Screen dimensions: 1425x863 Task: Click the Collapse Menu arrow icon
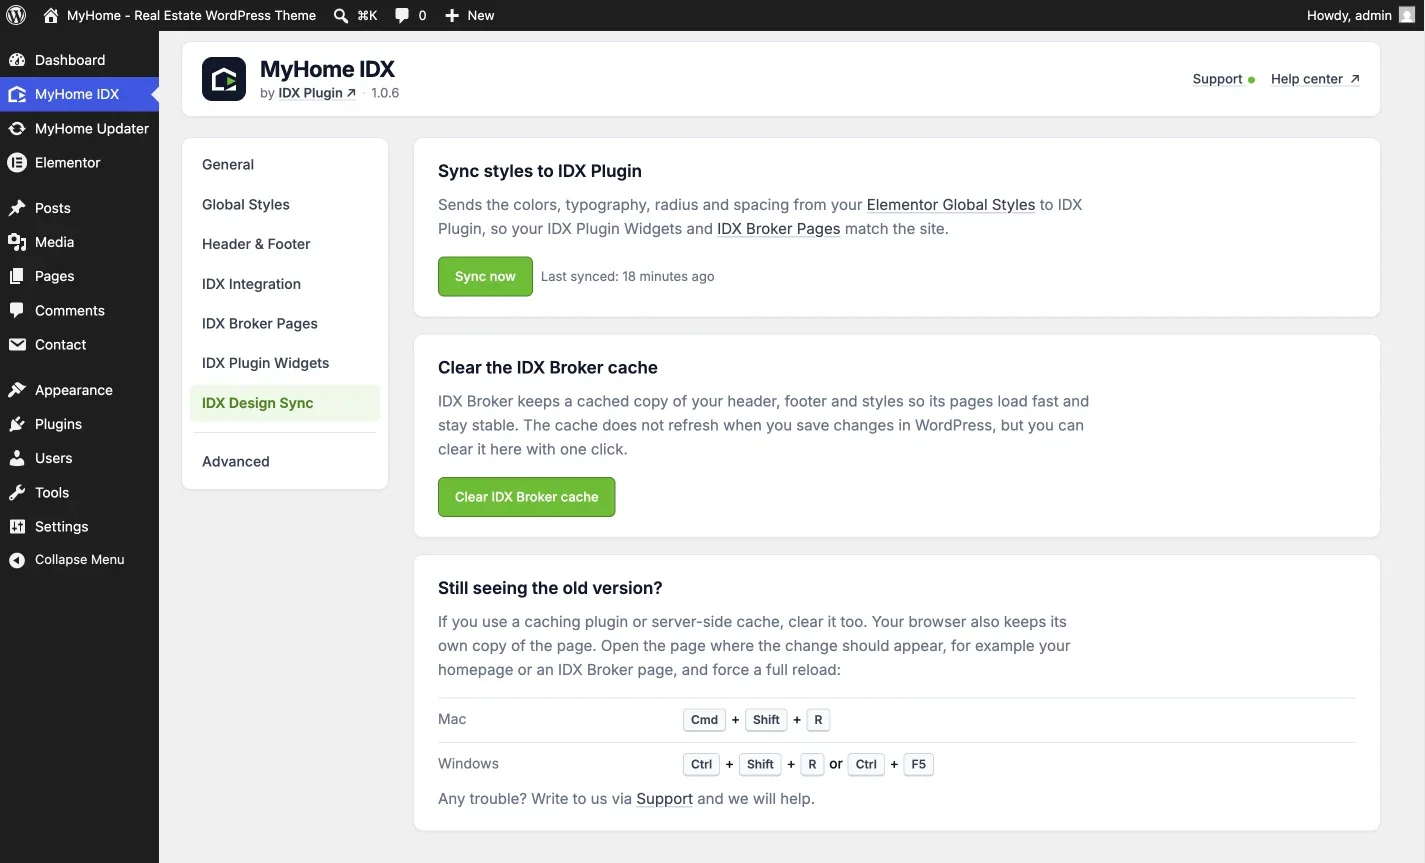tap(17, 560)
